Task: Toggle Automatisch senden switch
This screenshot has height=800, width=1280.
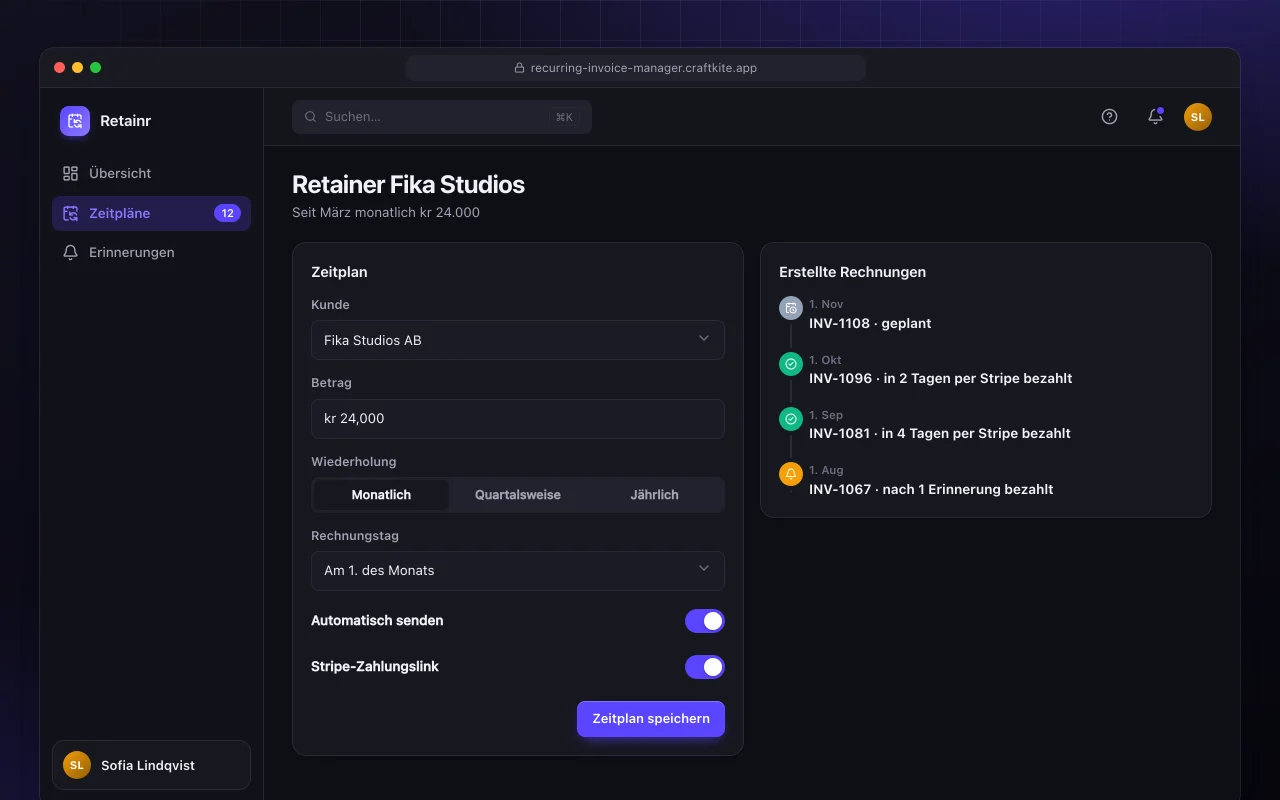Action: (705, 621)
